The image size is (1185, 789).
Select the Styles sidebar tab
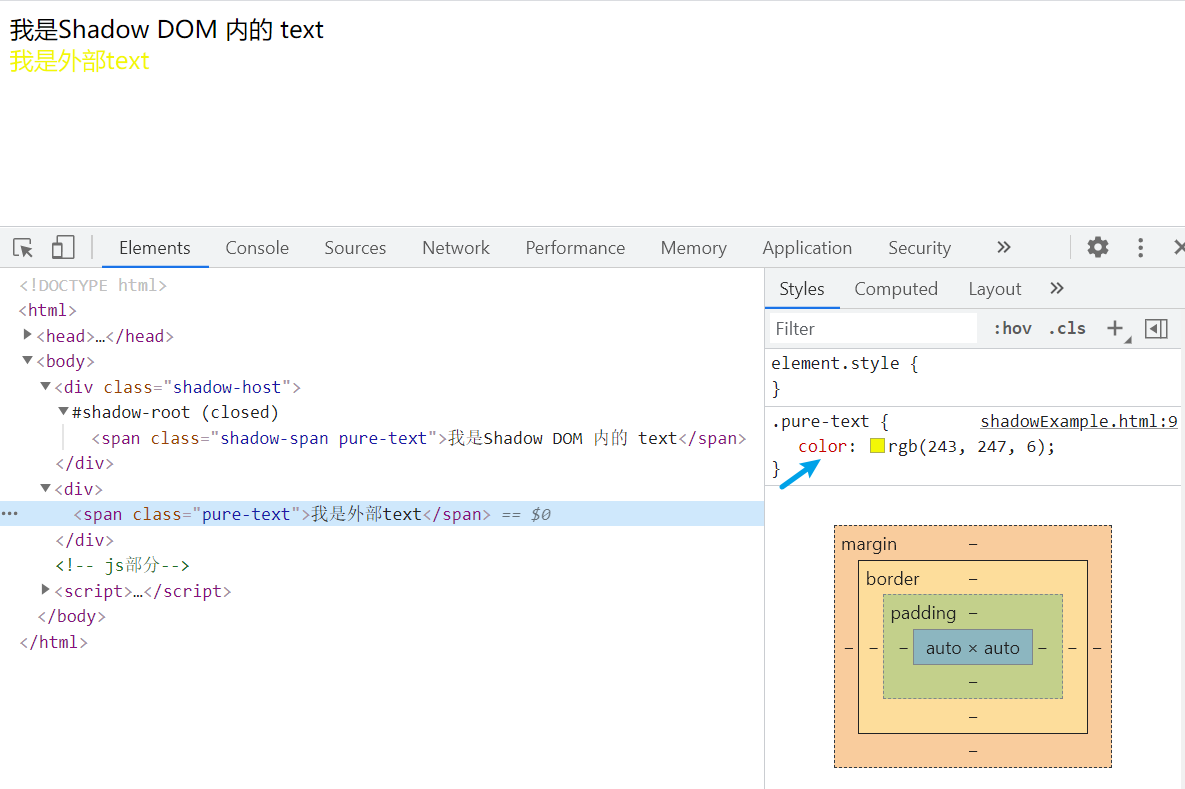(802, 289)
